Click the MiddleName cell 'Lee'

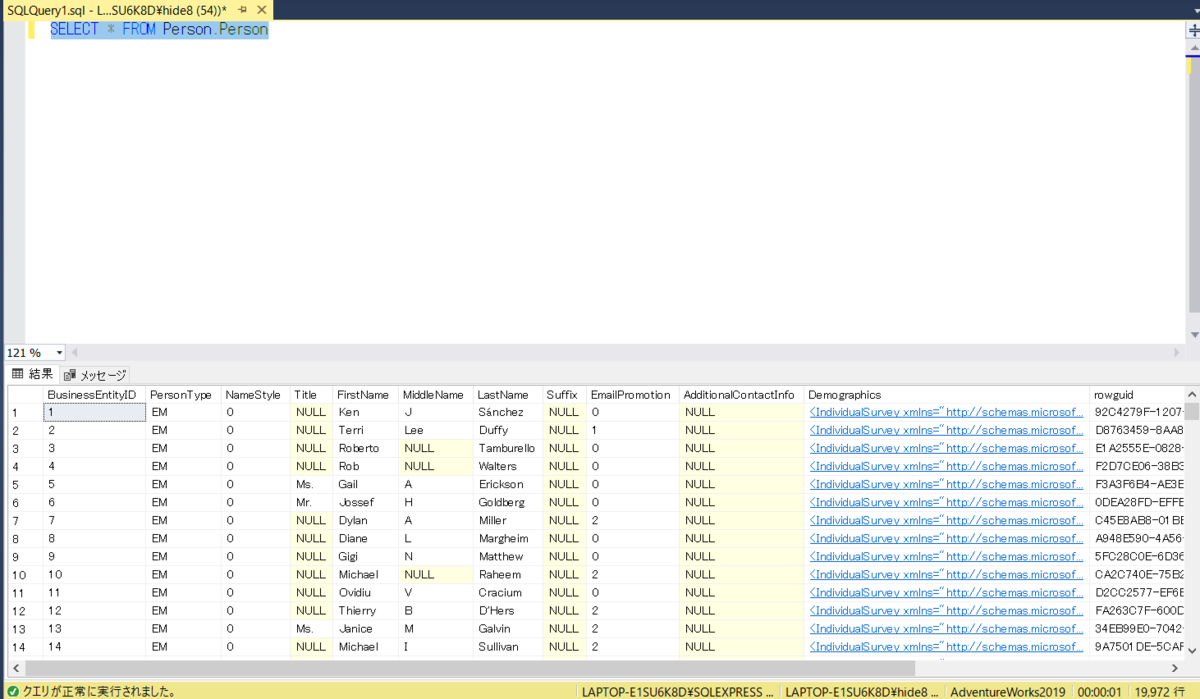[x=436, y=430]
